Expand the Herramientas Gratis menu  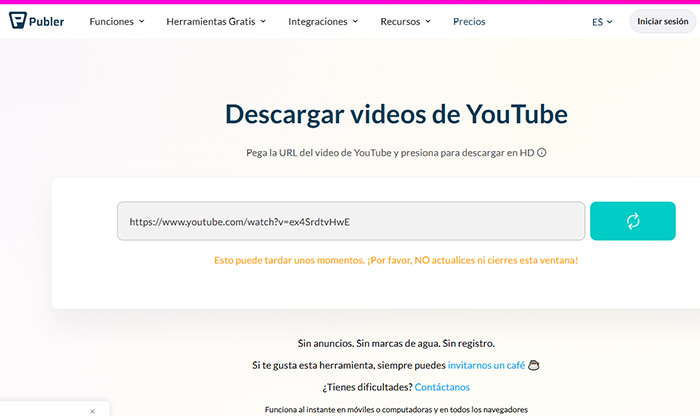pos(216,21)
